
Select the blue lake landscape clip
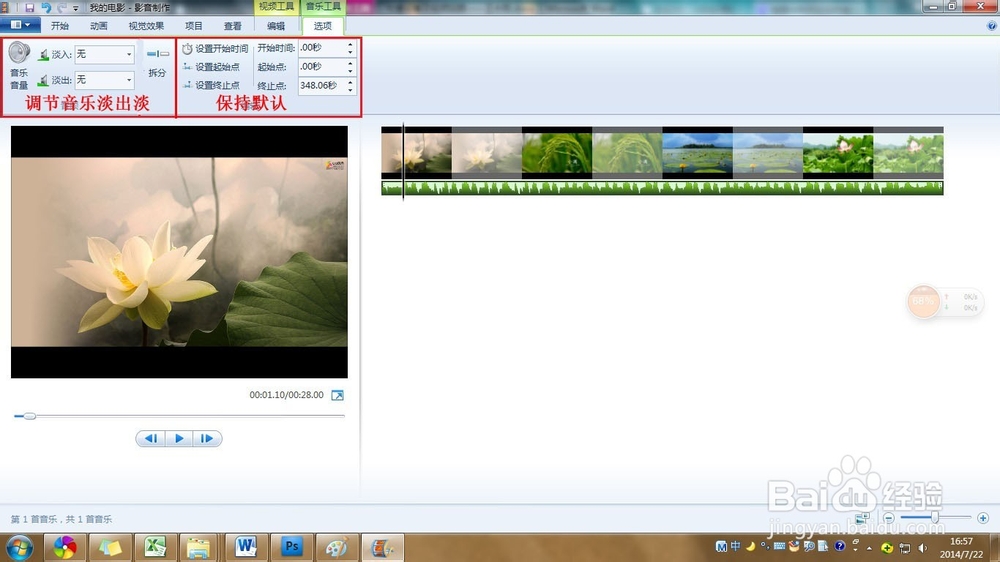697,152
